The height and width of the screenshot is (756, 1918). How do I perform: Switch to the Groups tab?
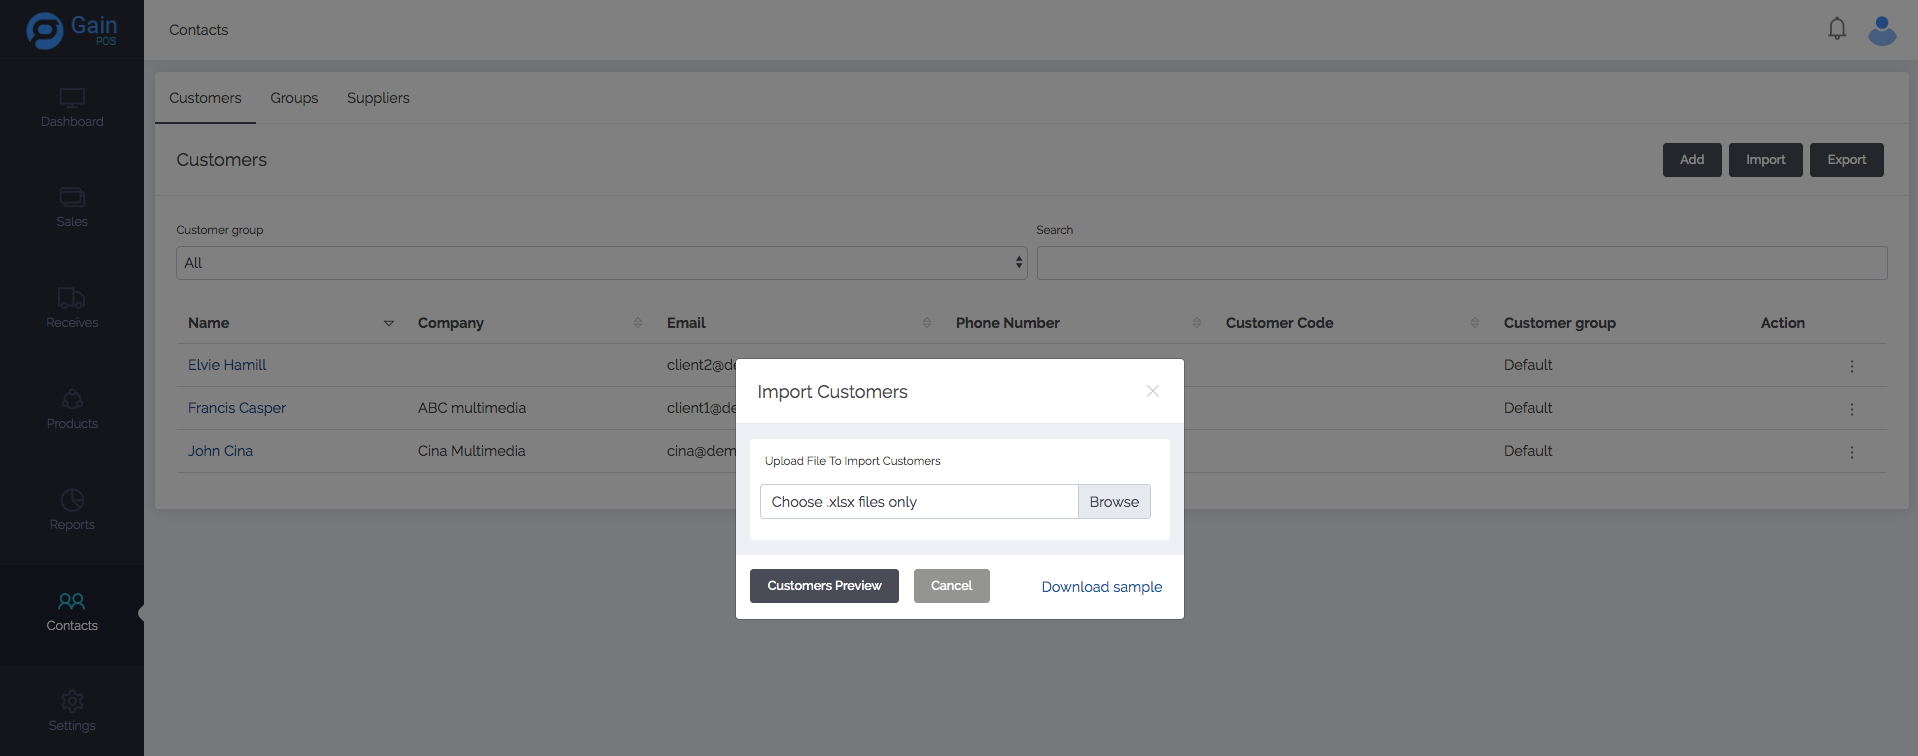[294, 98]
